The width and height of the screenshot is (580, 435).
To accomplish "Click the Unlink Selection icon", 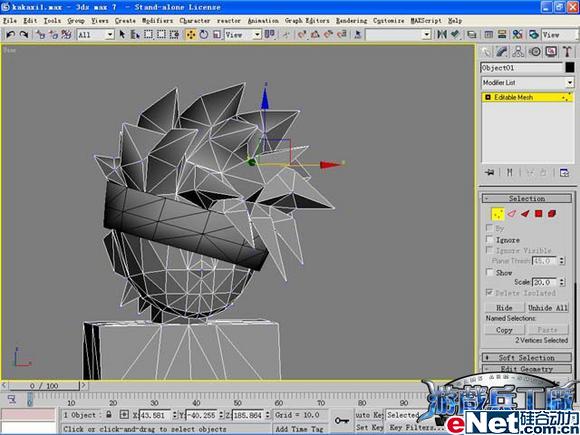I will click(54, 34).
